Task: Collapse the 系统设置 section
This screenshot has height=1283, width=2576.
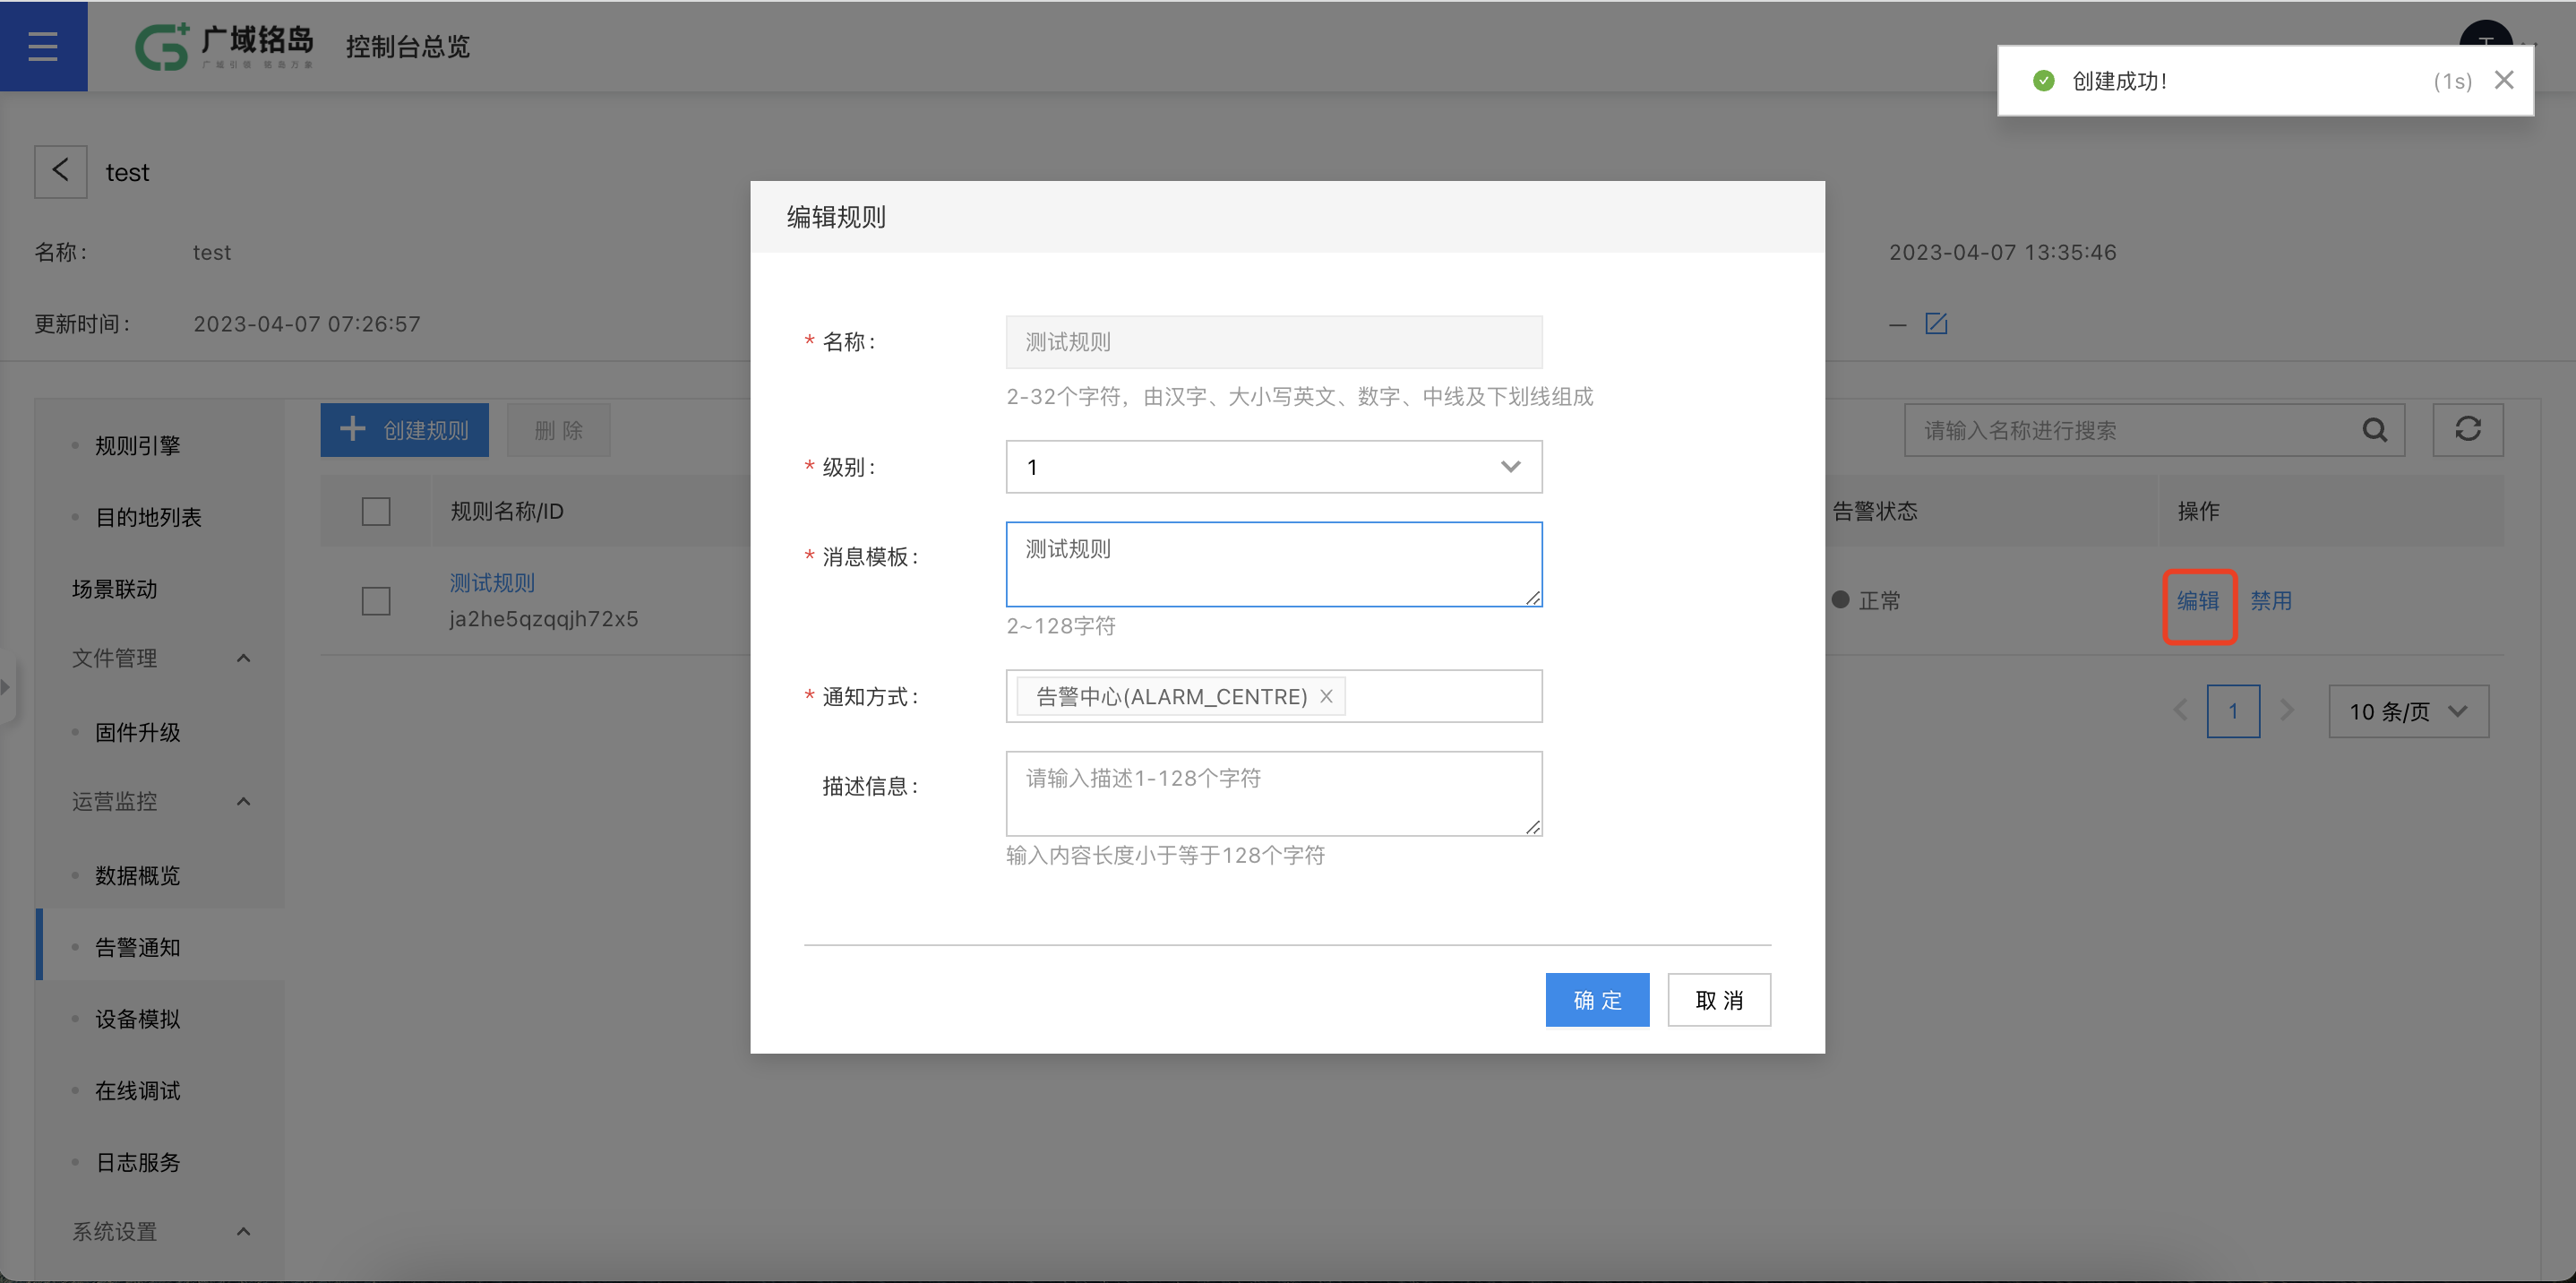Action: (243, 1231)
